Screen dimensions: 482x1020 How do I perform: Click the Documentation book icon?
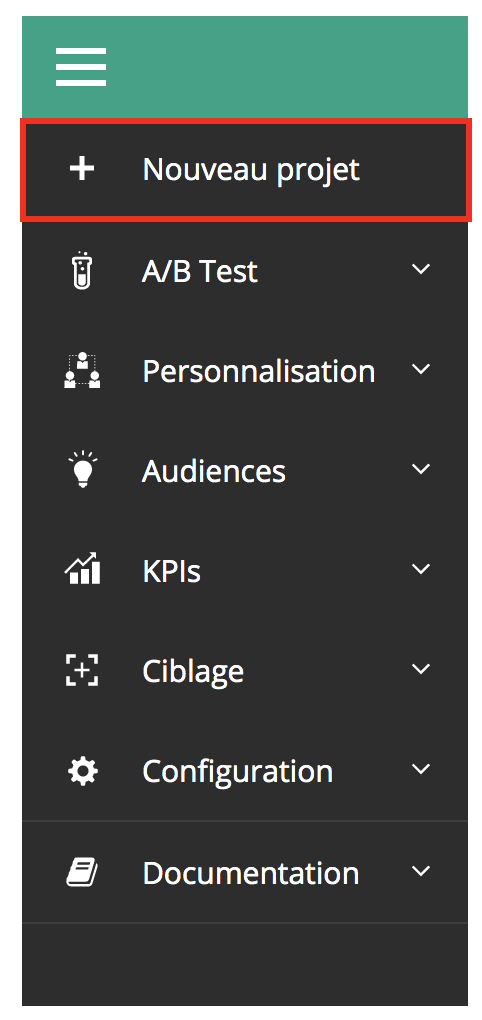[x=82, y=872]
